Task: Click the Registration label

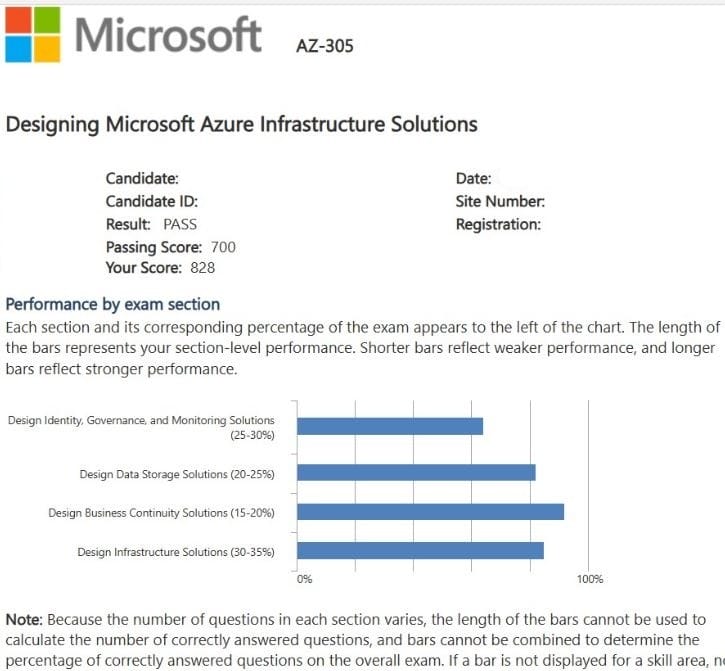Action: click(x=498, y=224)
